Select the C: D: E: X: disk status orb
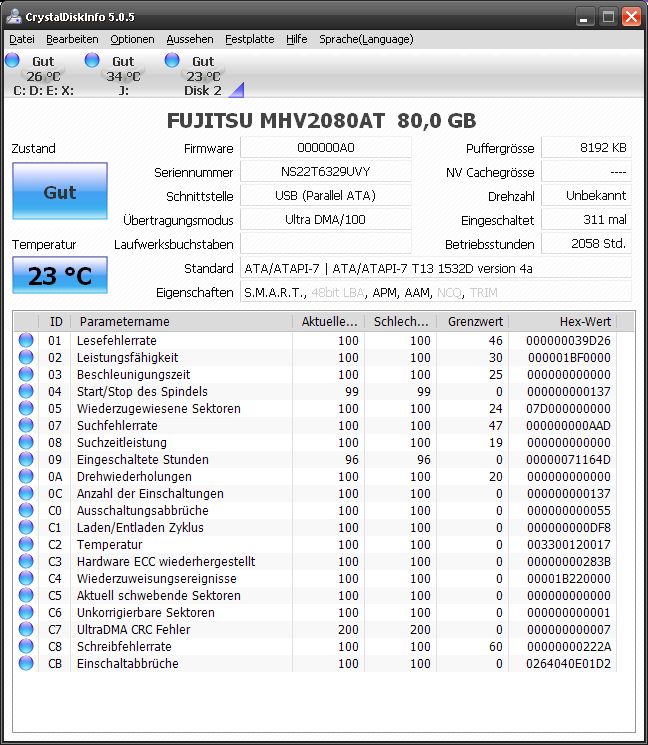The image size is (648, 745). click(x=12, y=60)
